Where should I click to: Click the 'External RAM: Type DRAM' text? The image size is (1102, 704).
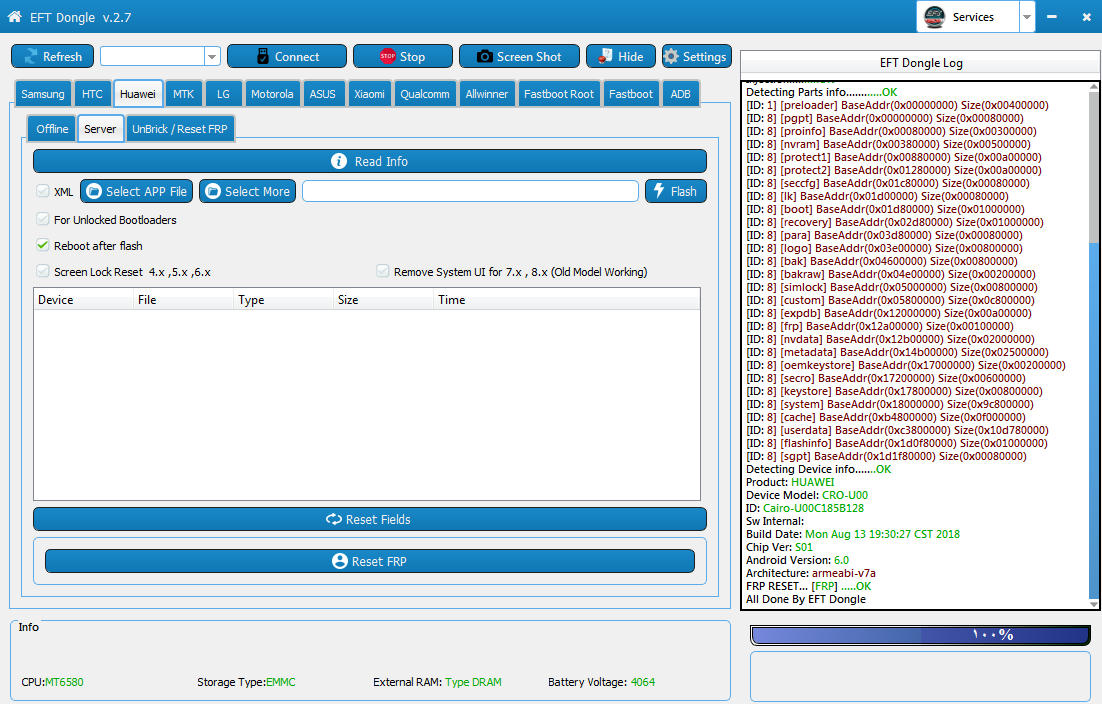(x=437, y=682)
